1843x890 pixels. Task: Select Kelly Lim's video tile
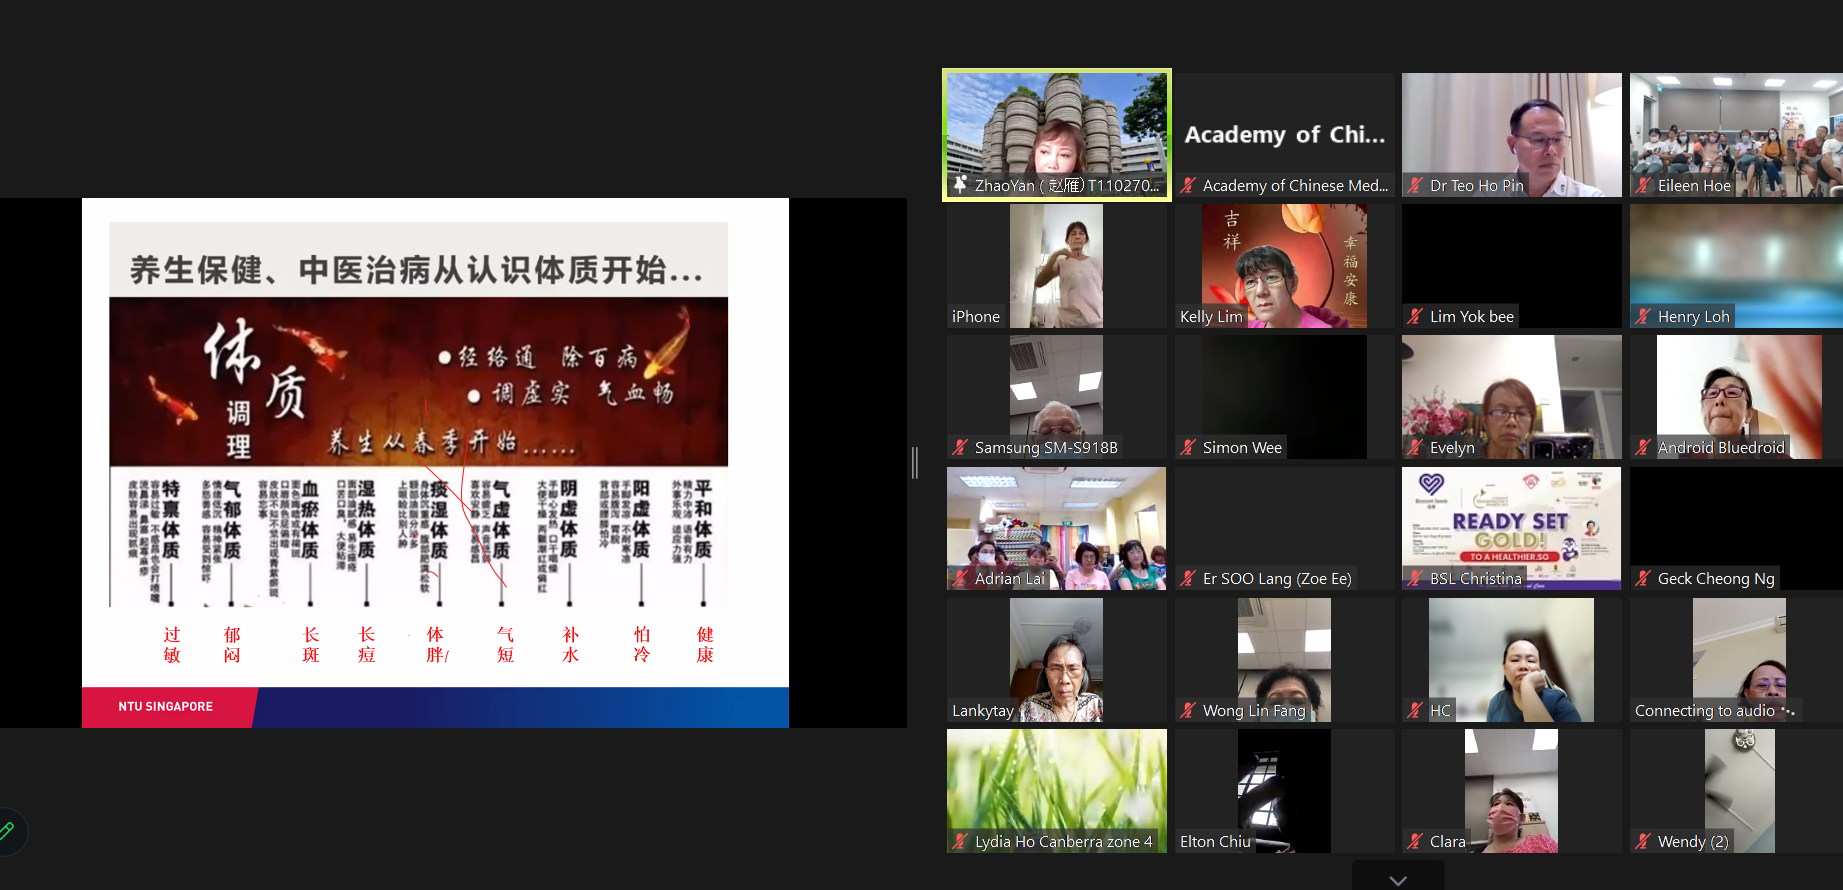tap(1284, 265)
